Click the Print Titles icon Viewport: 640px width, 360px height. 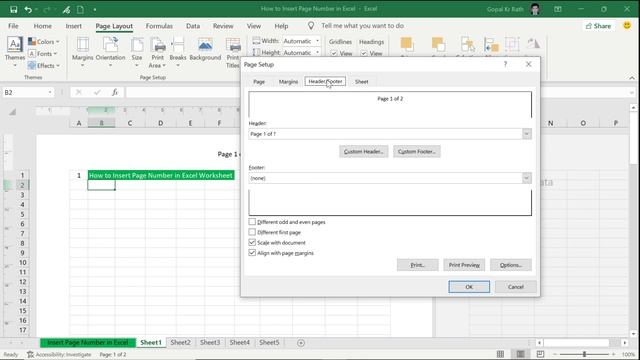pos(233,45)
